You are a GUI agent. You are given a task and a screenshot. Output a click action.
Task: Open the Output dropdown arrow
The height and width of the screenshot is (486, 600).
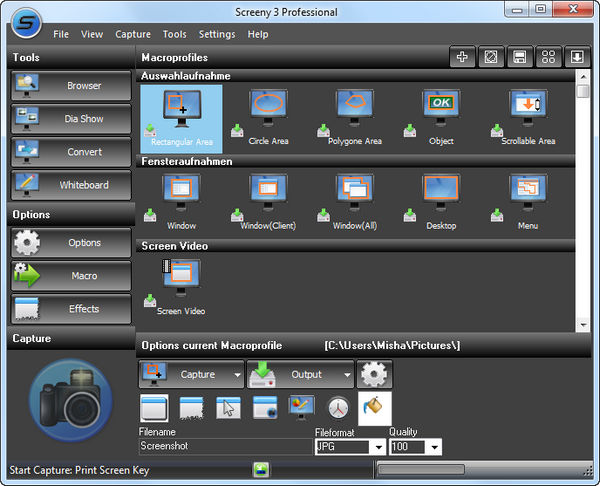[347, 375]
